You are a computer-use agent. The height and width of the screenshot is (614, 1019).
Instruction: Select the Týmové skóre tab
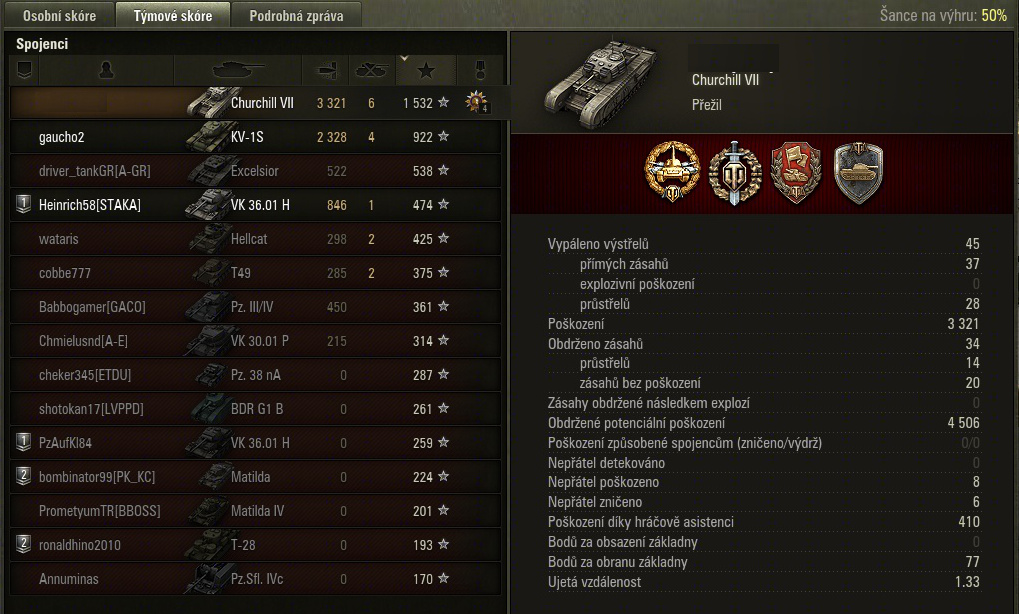click(173, 15)
